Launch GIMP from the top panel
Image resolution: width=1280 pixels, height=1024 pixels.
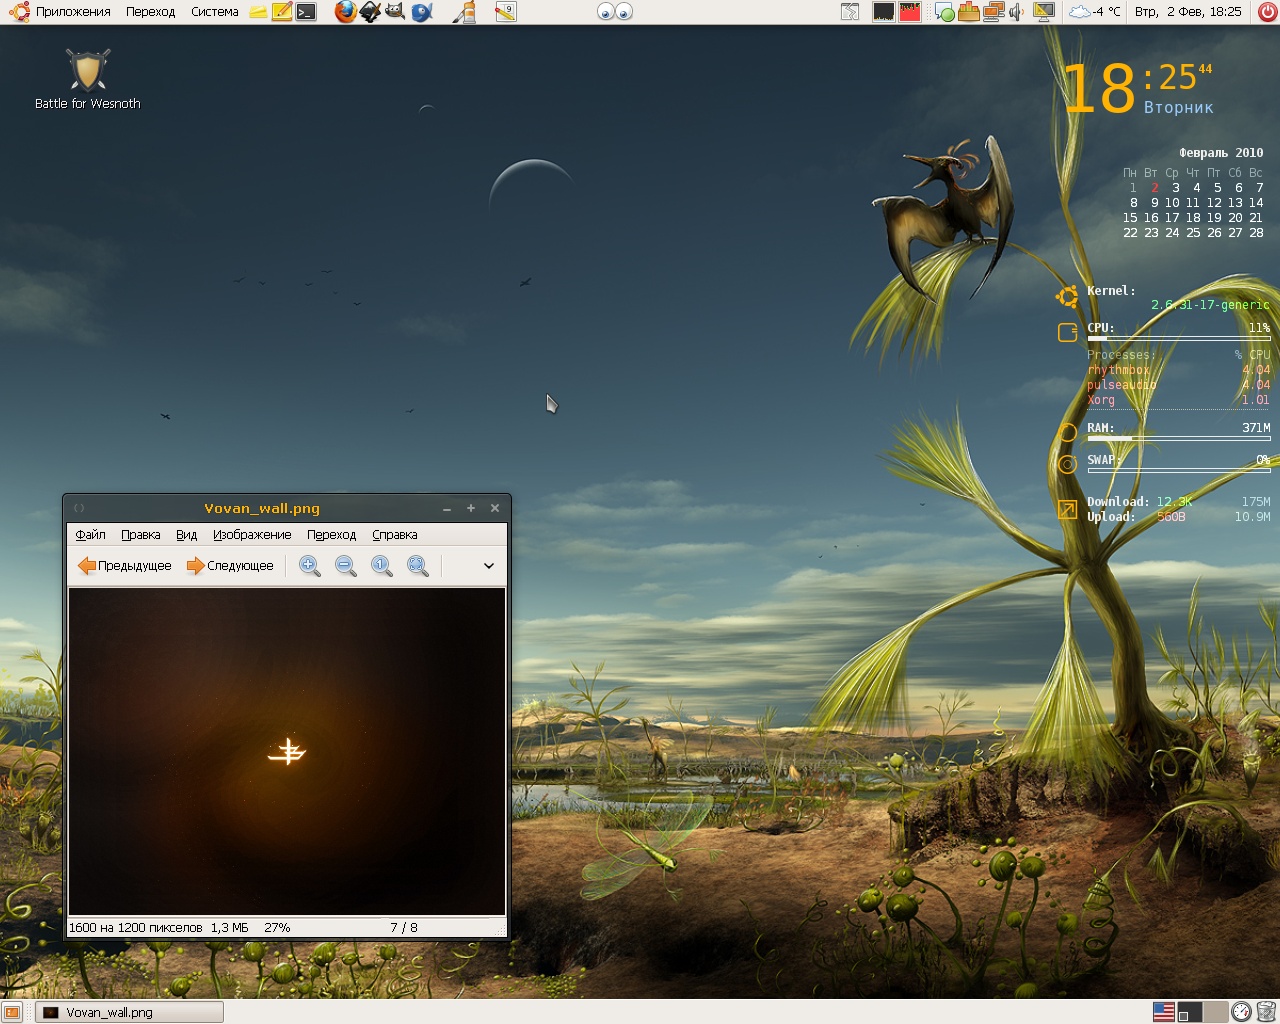[395, 12]
